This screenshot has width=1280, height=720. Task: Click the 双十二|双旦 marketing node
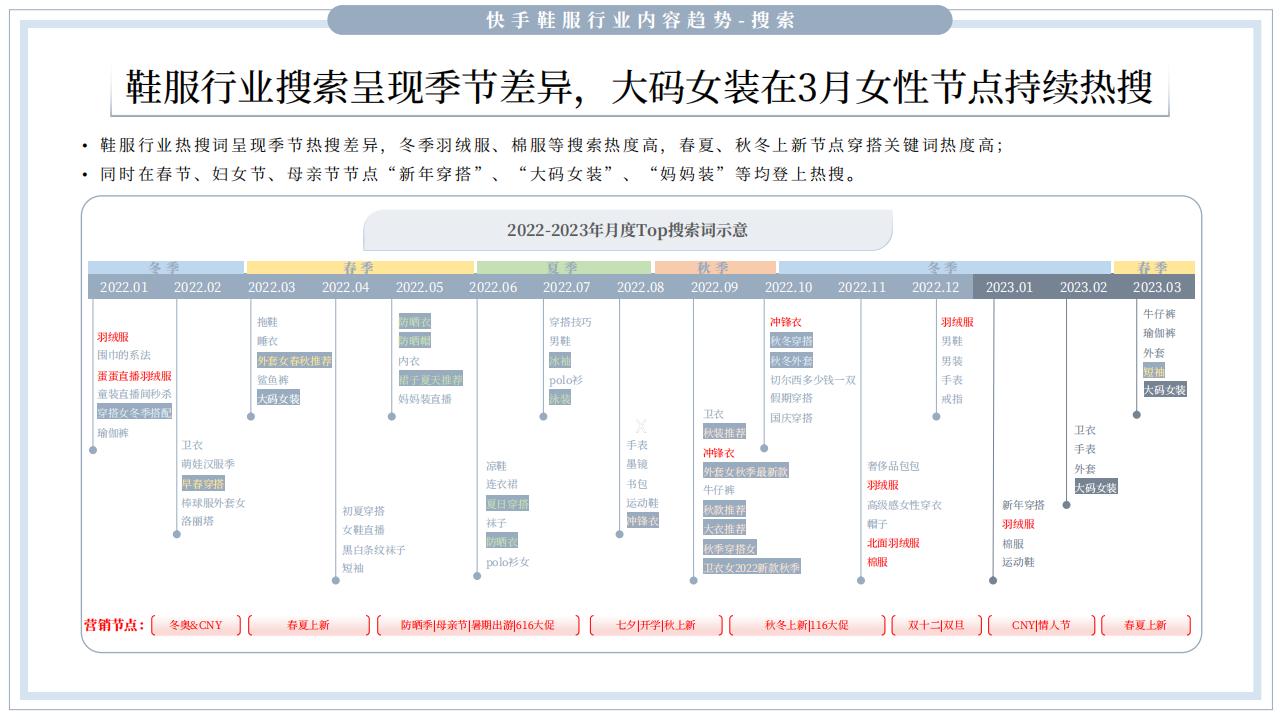click(937, 625)
